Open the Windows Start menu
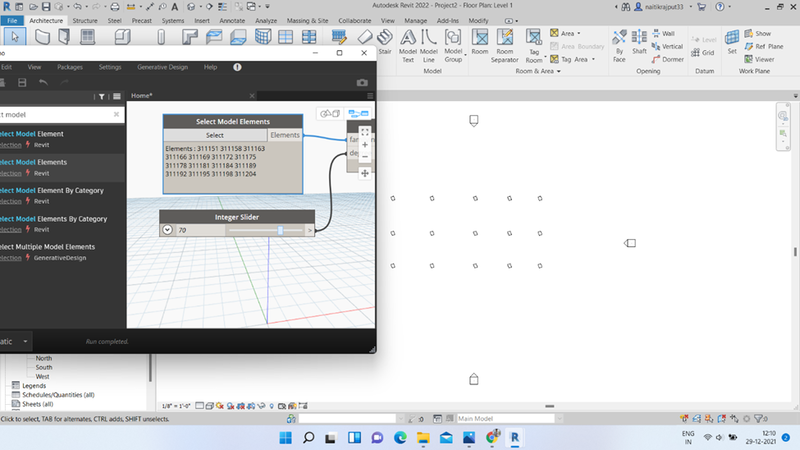Screen dimensions: 800x450 [286, 438]
